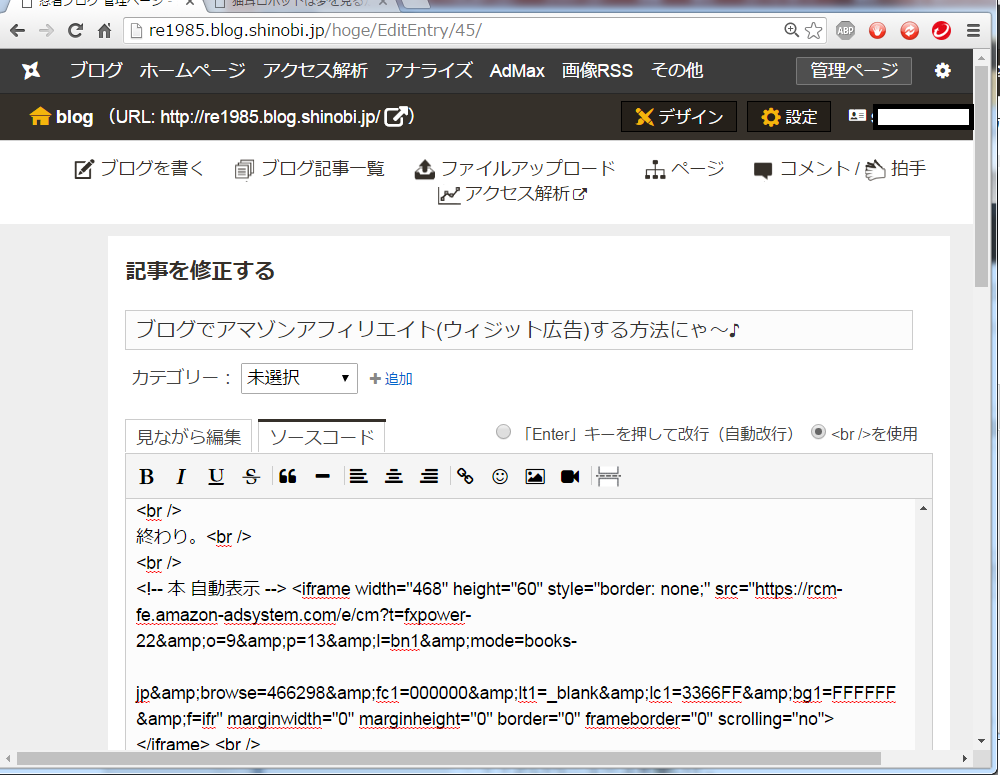
Task: Open the 拍手 link
Action: [x=896, y=169]
